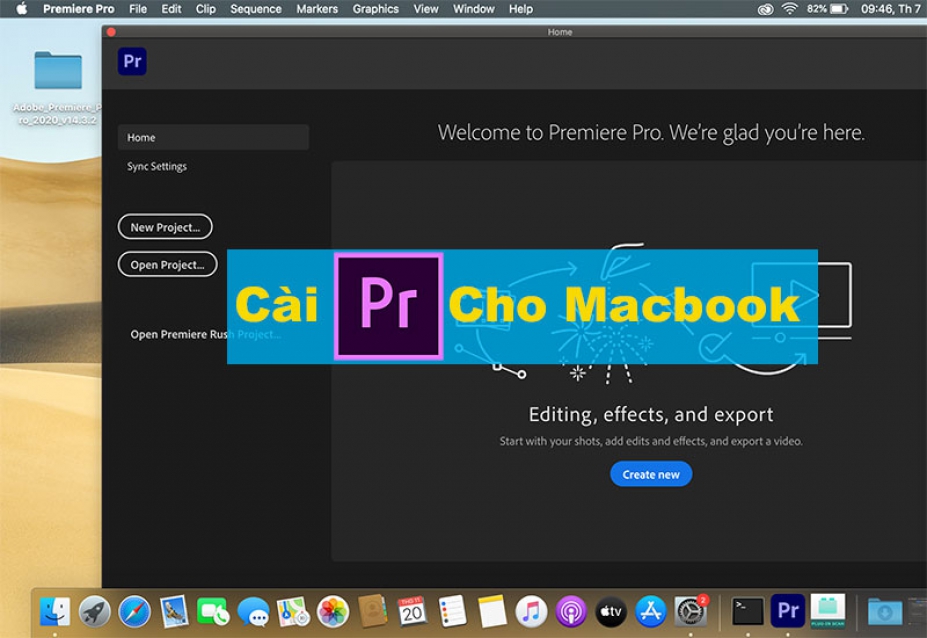Viewport: 927px width, 638px height.
Task: Open Terminal from the dock
Action: [748, 611]
